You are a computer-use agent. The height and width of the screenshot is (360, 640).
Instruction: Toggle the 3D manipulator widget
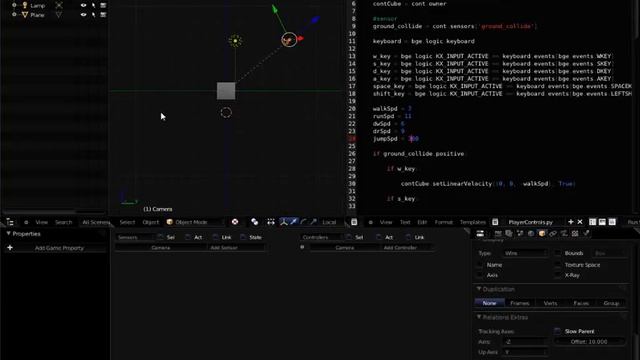pyautogui.click(x=284, y=222)
